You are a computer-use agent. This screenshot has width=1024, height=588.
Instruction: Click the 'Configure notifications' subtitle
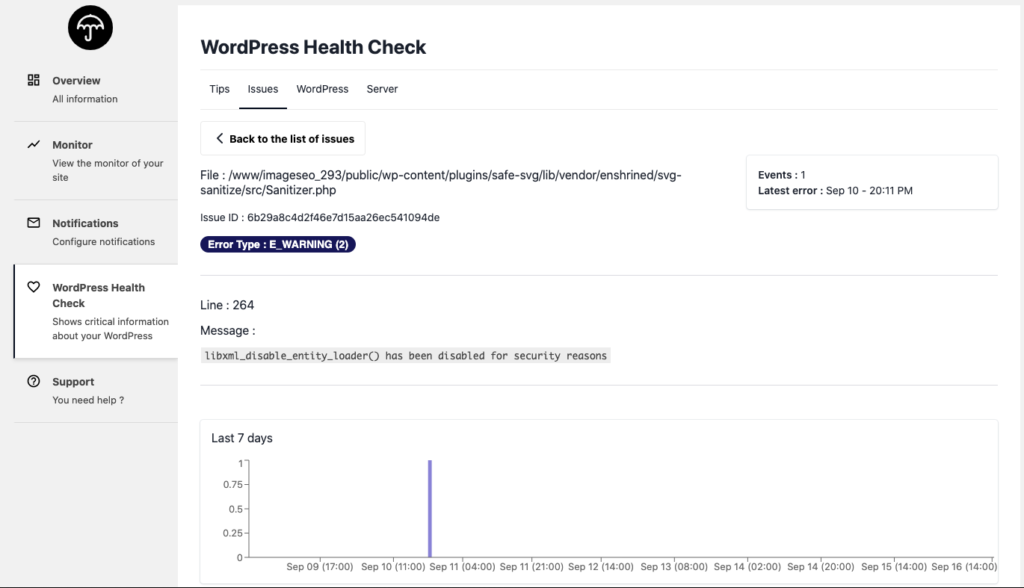103,242
